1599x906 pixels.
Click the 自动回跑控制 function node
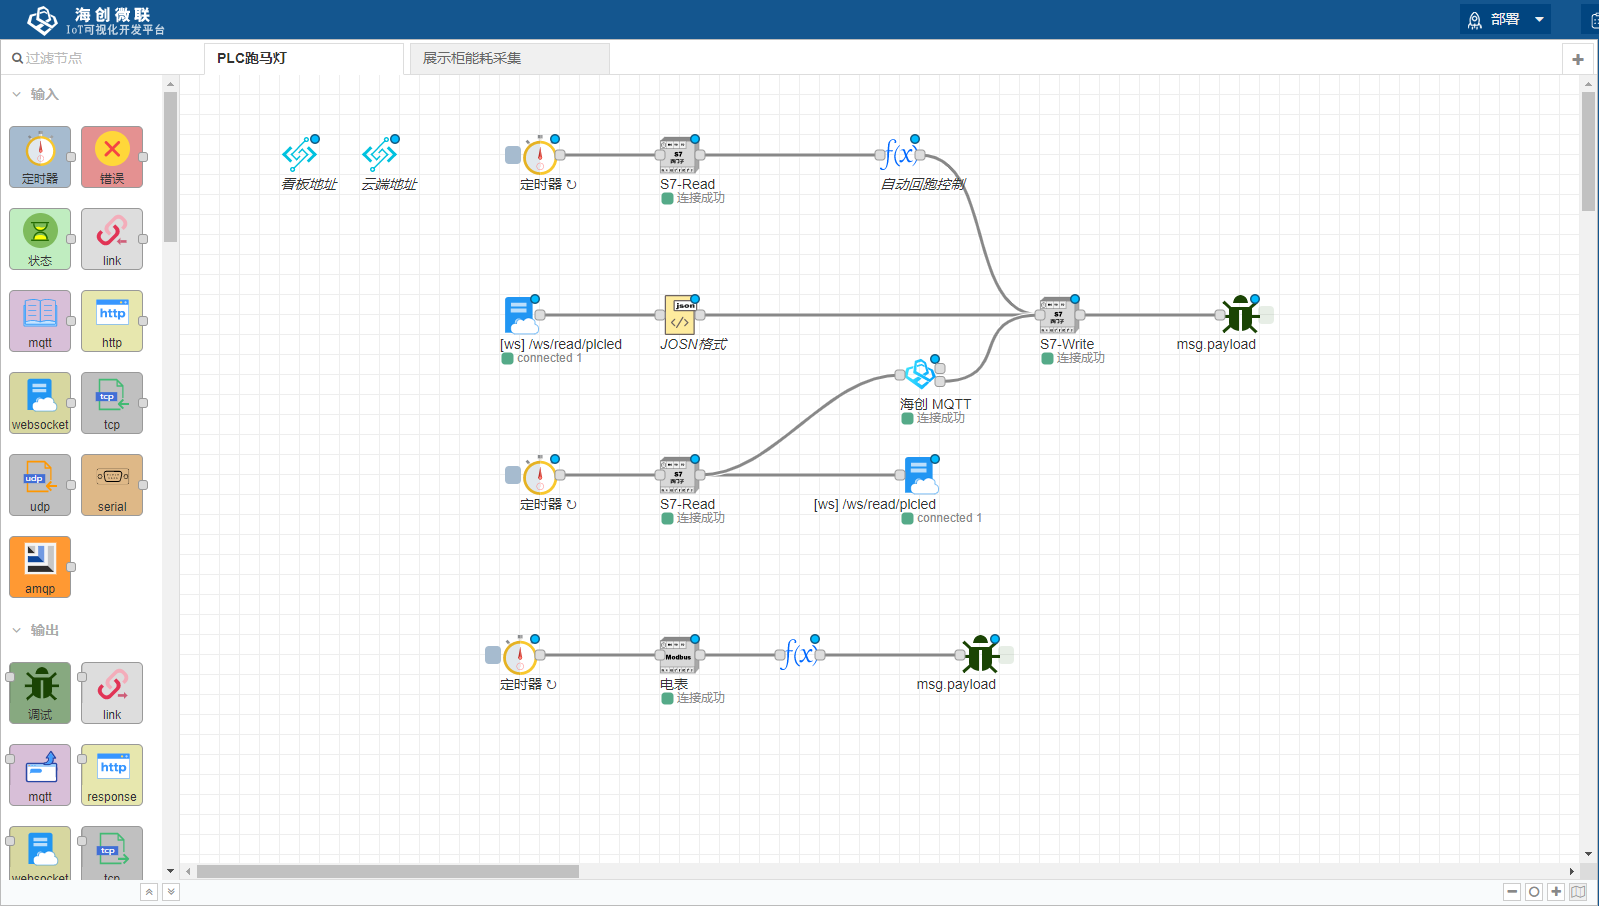pyautogui.click(x=900, y=155)
